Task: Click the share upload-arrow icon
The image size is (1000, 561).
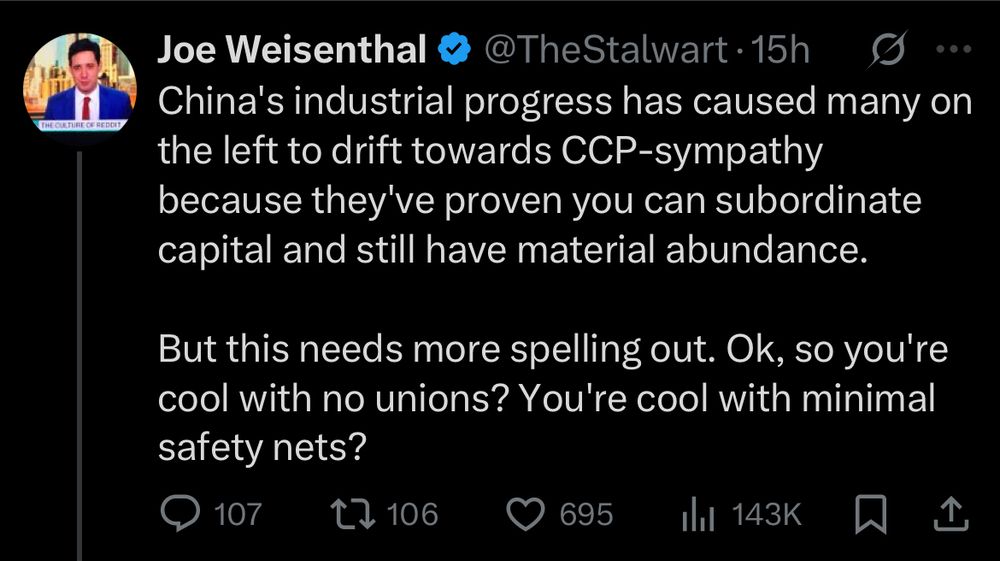Action: pos(948,514)
